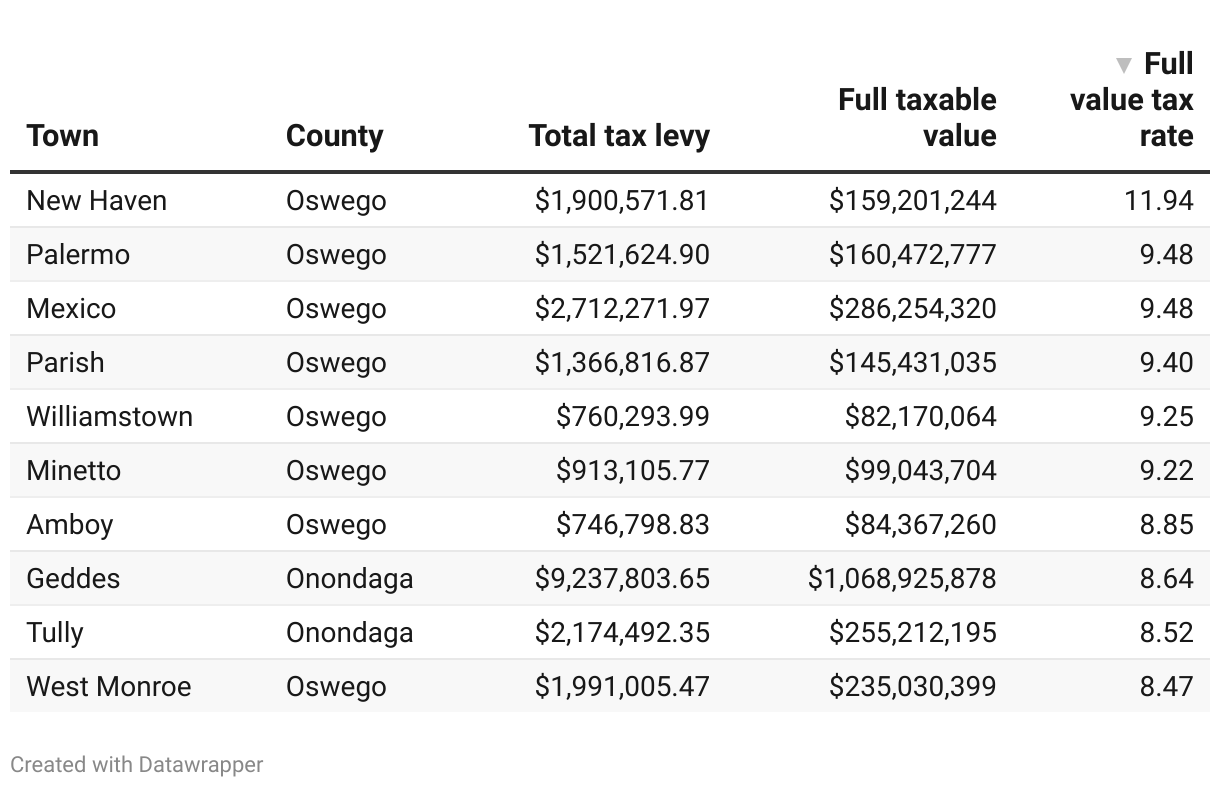The image size is (1220, 788).
Task: Click the Total tax levy column header
Action: [619, 136]
